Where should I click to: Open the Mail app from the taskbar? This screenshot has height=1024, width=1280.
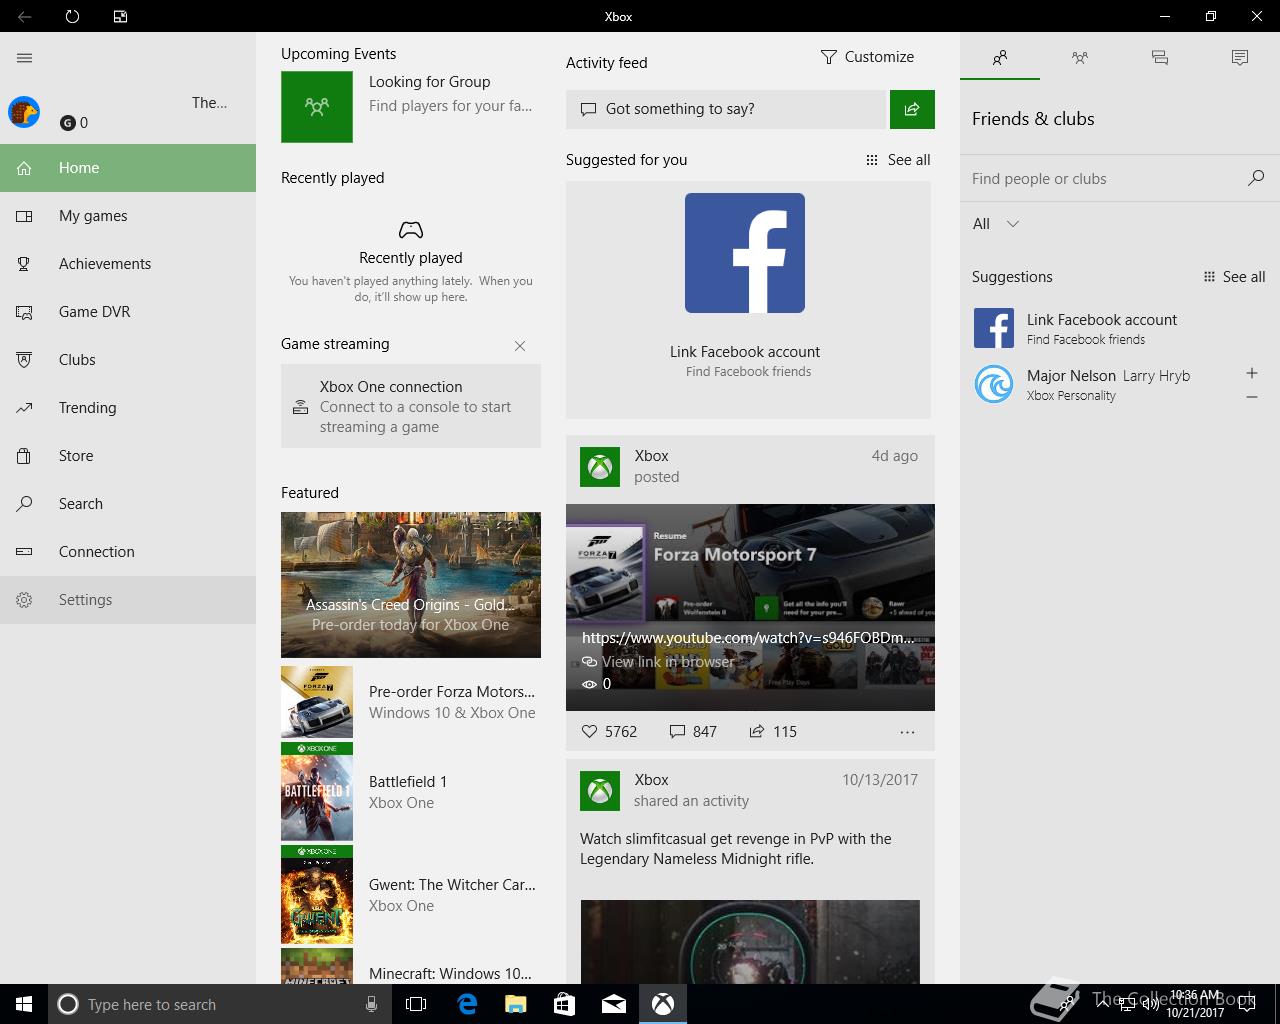614,1004
